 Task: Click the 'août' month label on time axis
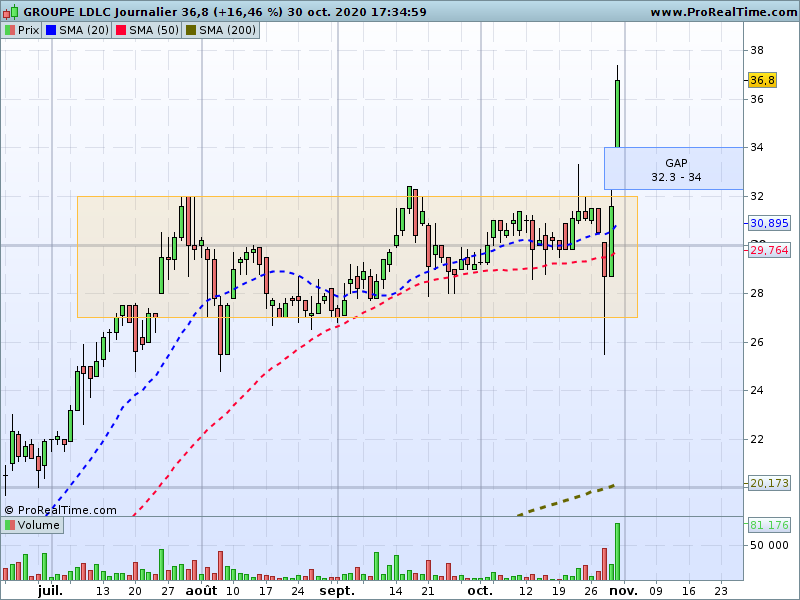(201, 591)
